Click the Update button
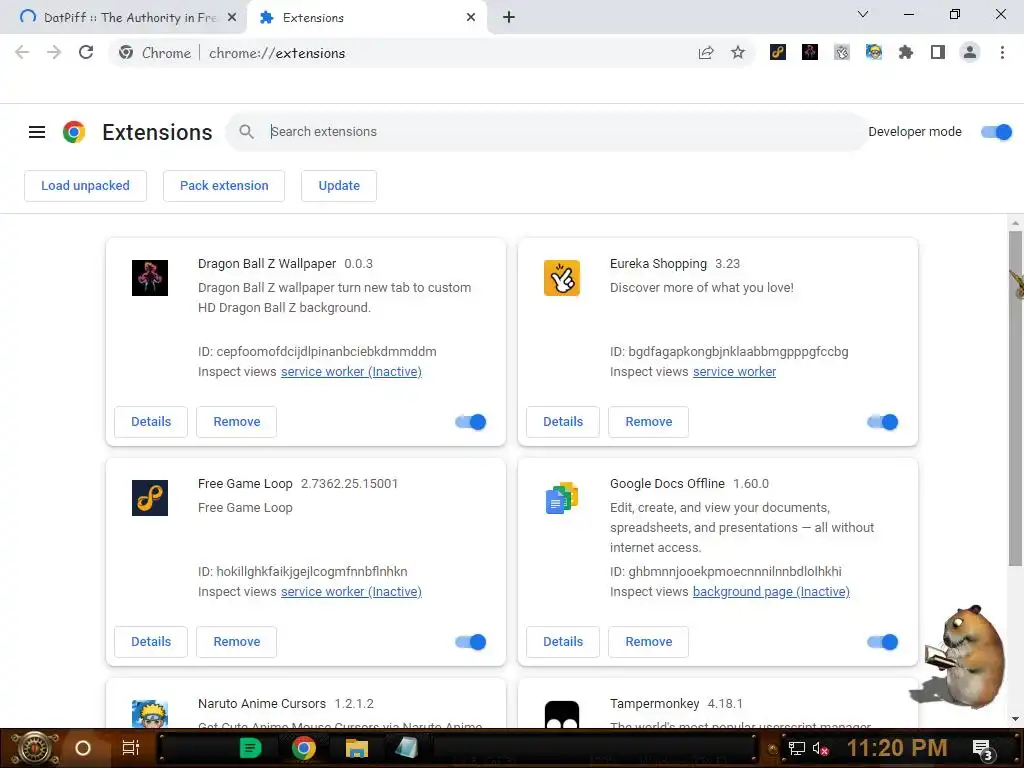 tap(339, 186)
